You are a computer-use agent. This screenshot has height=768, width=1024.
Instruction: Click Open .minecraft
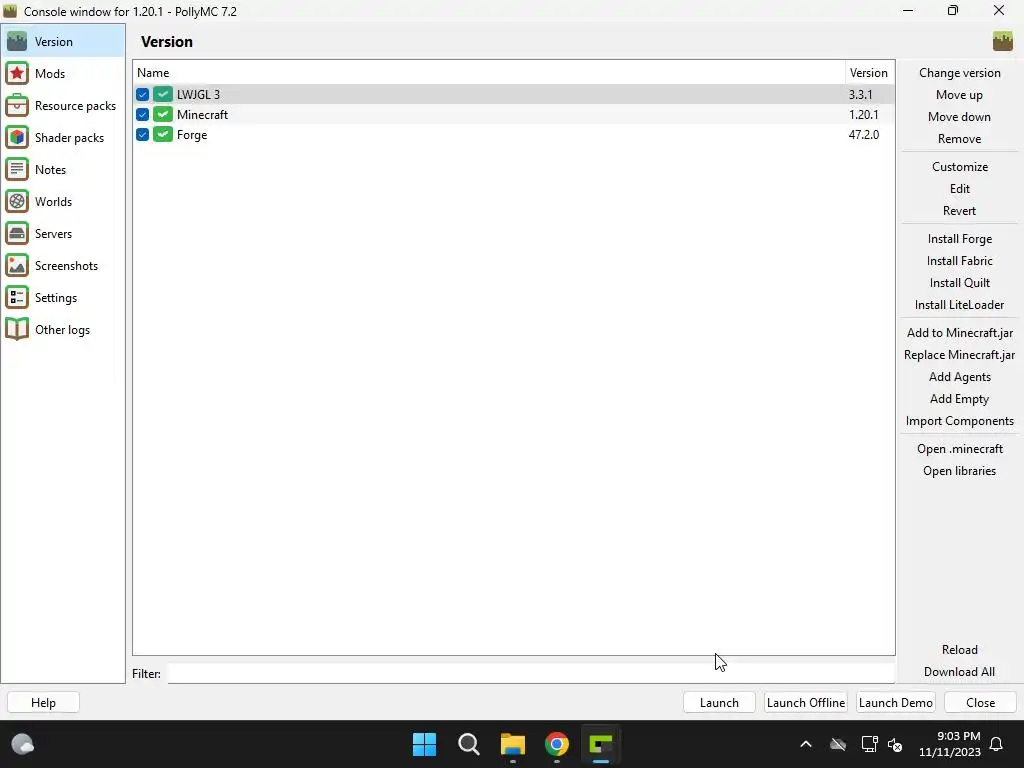[x=959, y=449]
